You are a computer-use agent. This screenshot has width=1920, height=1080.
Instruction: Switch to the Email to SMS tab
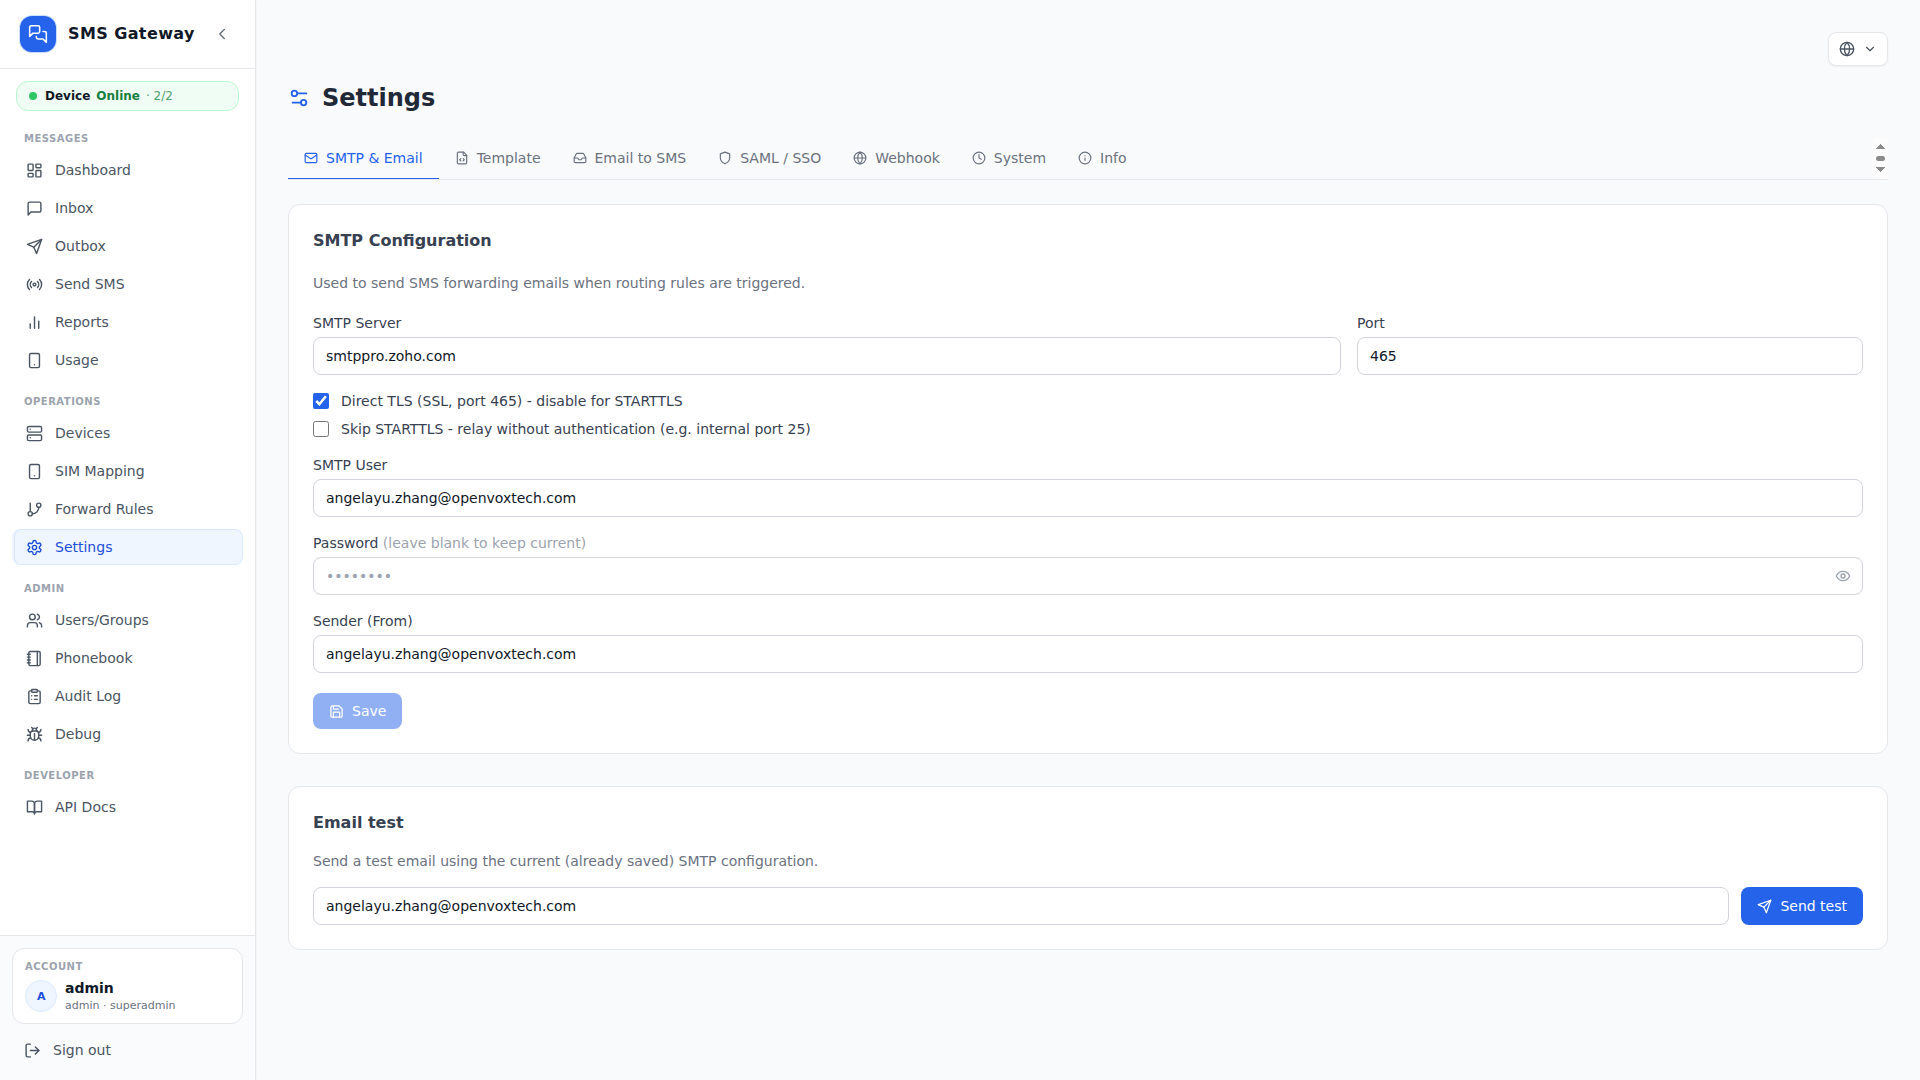tap(630, 158)
